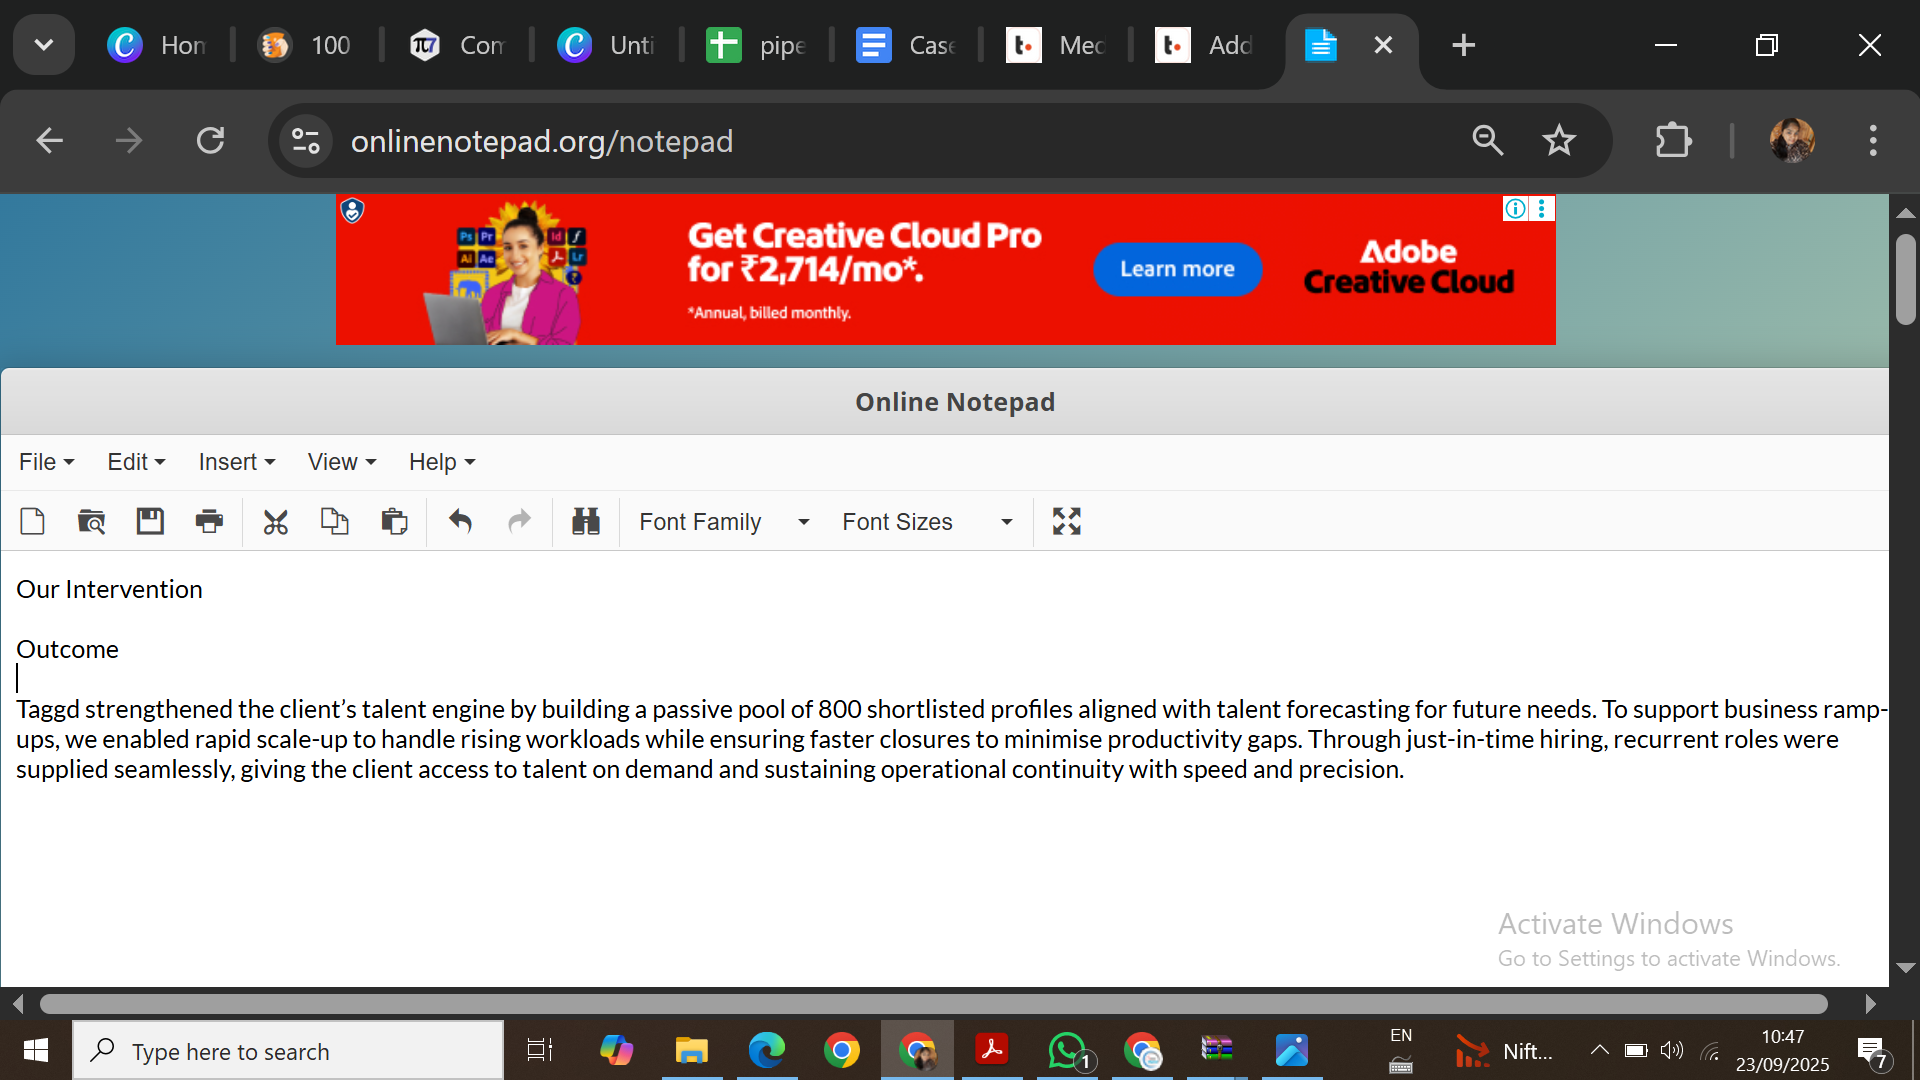The image size is (1920, 1080).
Task: Expand the Font Sizes dropdown
Action: point(927,522)
